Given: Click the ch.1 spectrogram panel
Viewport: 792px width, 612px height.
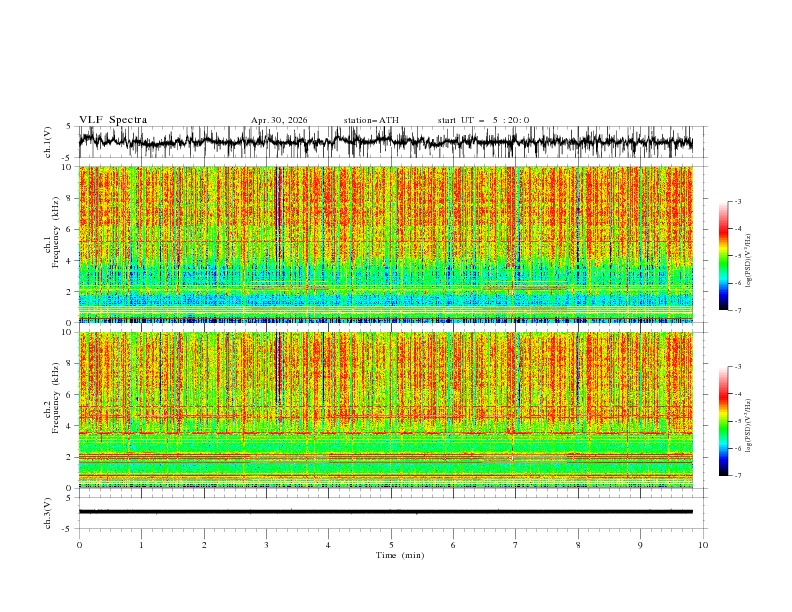Looking at the screenshot, I should 386,244.
